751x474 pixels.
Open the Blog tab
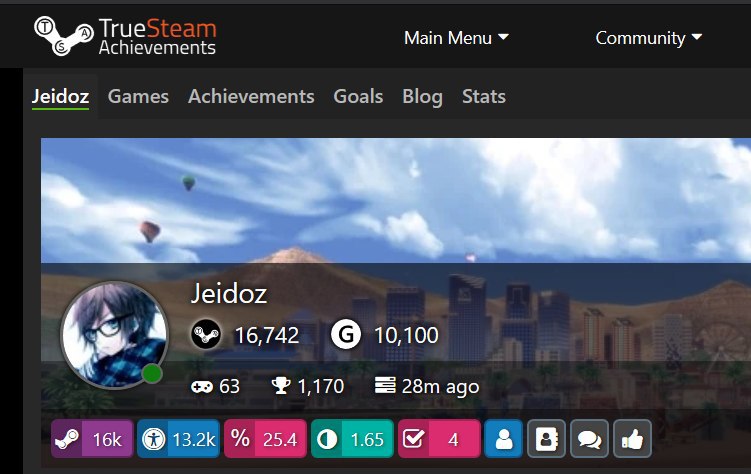click(422, 97)
